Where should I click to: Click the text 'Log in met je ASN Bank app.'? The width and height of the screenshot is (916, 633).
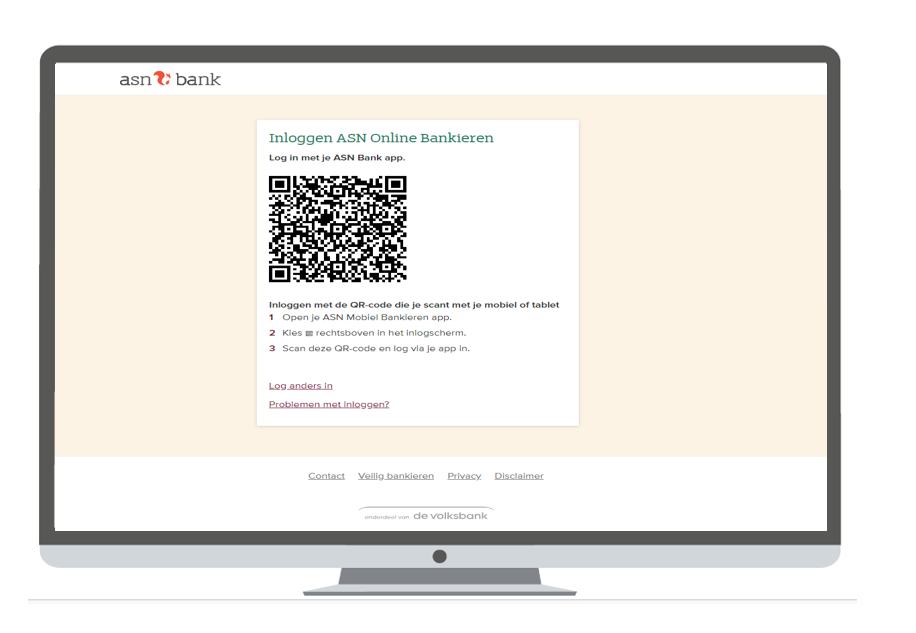point(336,158)
